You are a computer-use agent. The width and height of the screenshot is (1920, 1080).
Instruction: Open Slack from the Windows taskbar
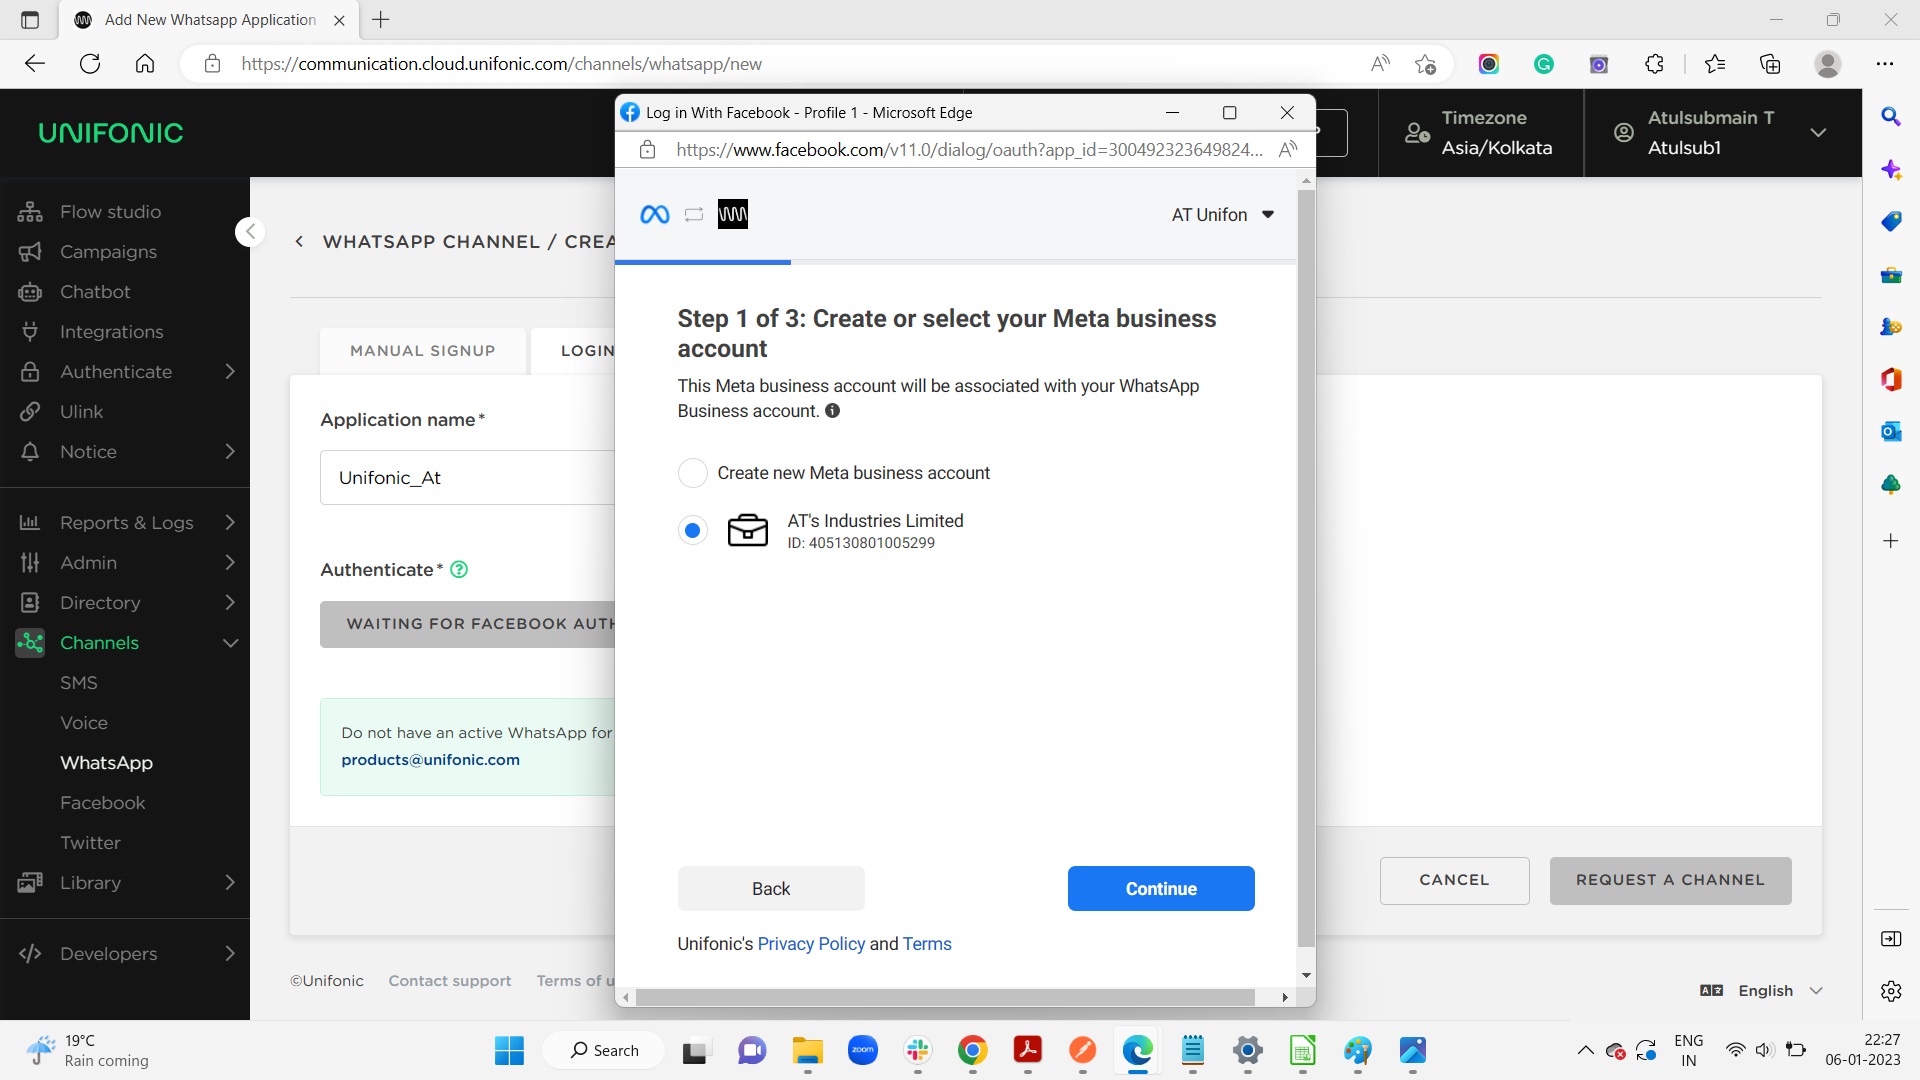pos(917,1050)
